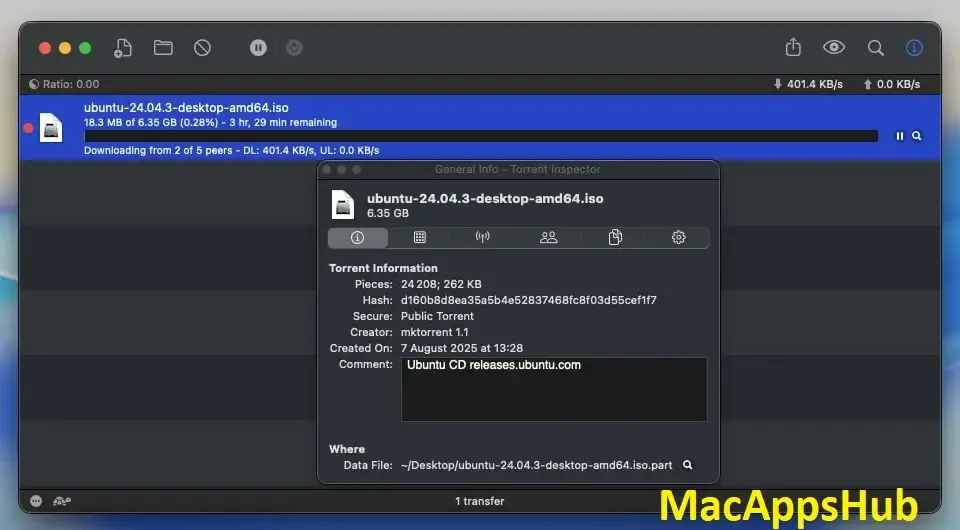
Task: Click the Inspector header ISO file icon
Action: pyautogui.click(x=343, y=204)
